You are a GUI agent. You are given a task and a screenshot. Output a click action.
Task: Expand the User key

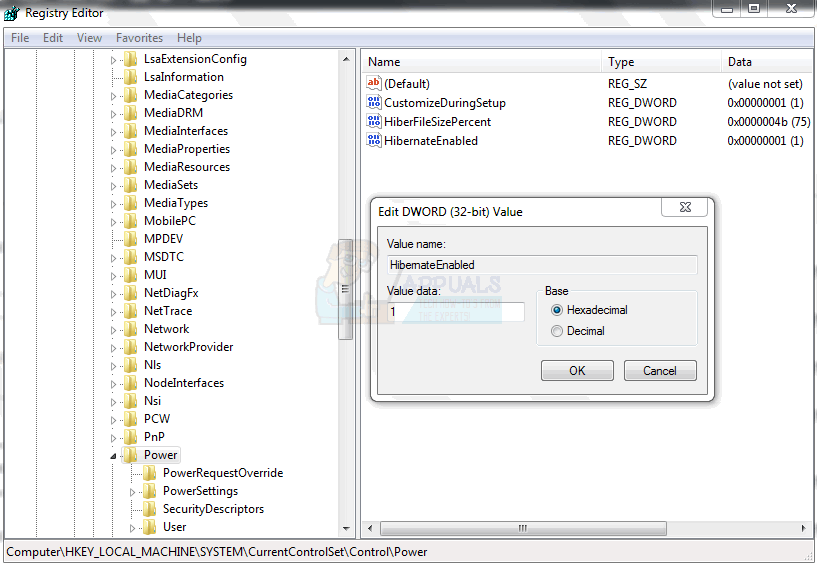(132, 528)
